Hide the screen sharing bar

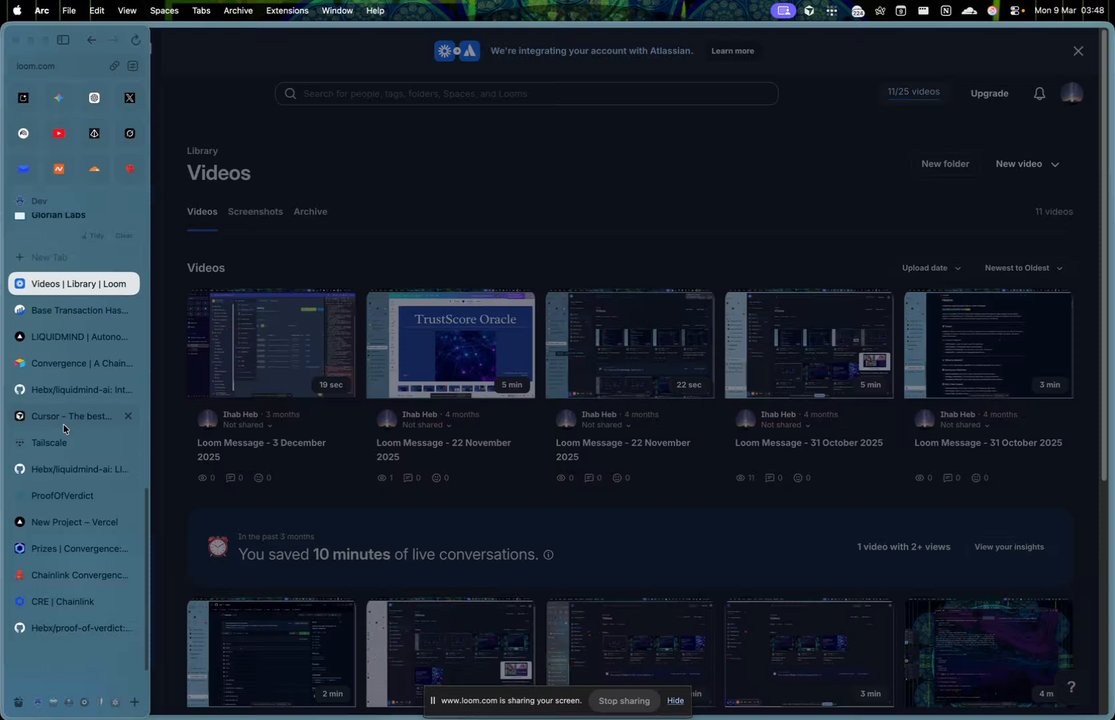click(x=675, y=701)
